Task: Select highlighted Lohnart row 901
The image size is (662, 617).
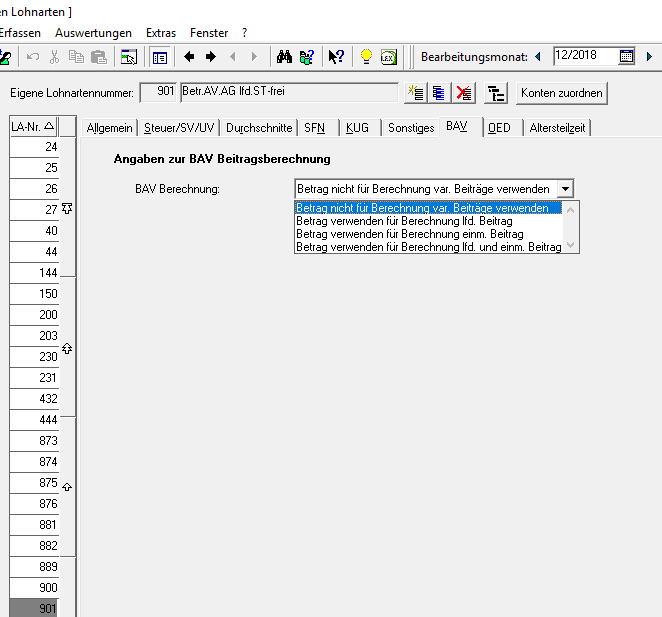Action: point(35,608)
